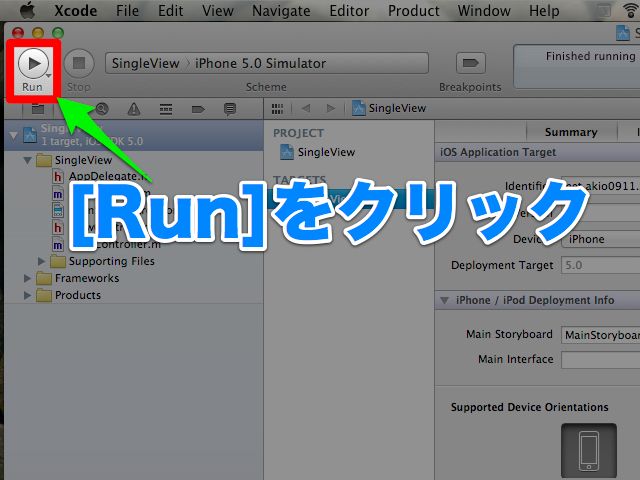Select the AppDelegate.h file
This screenshot has width=640, height=480.
107,176
